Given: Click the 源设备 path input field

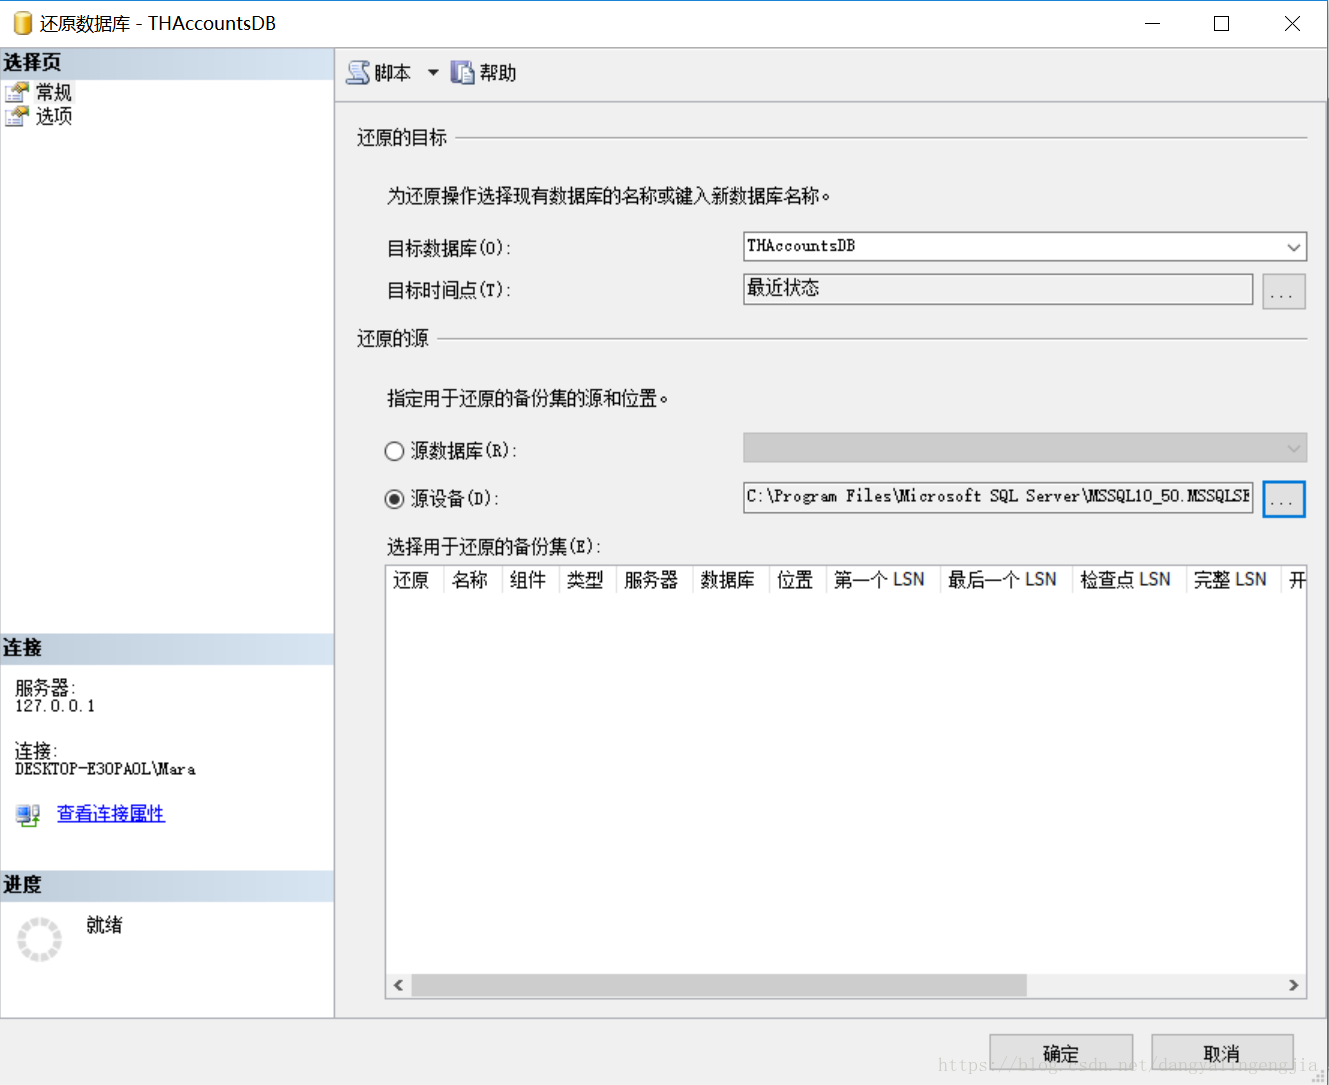Looking at the screenshot, I should point(998,497).
